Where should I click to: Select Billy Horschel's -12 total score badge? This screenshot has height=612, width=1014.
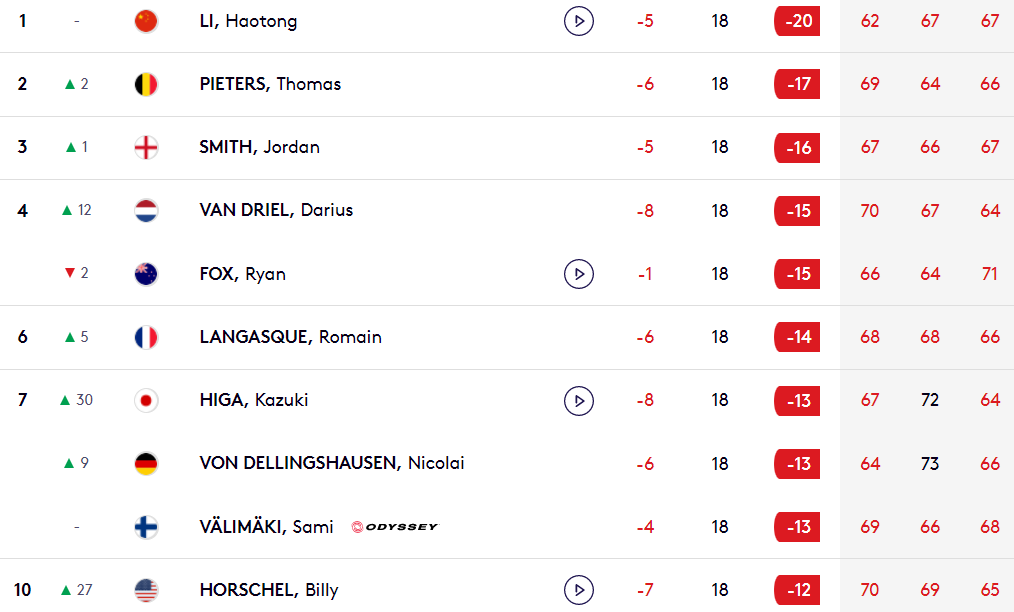tap(797, 590)
